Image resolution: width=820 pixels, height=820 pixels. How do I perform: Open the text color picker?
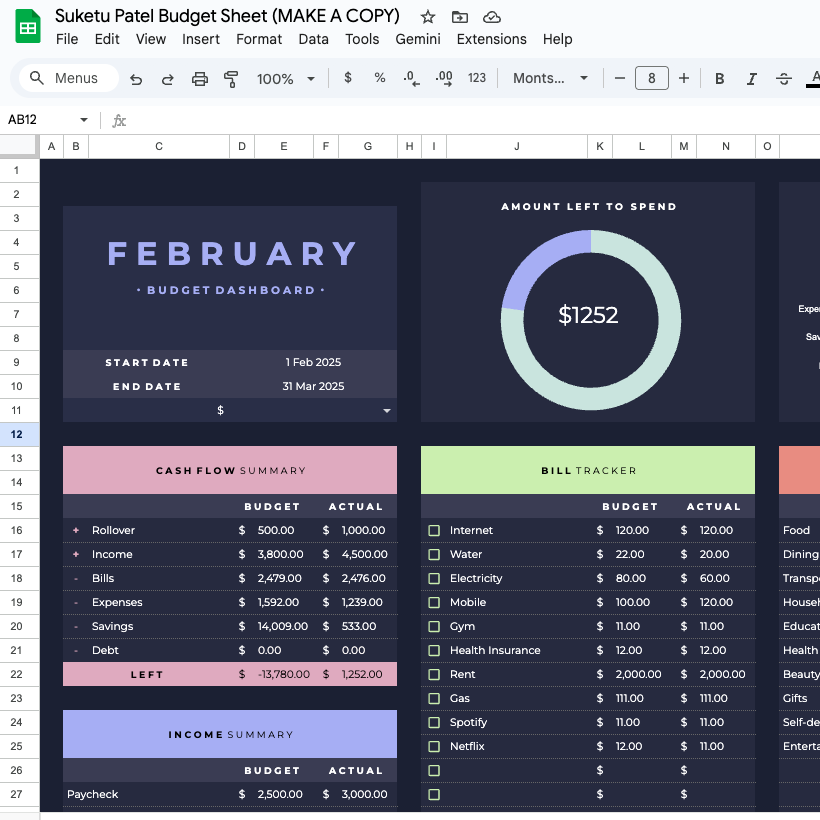(812, 79)
